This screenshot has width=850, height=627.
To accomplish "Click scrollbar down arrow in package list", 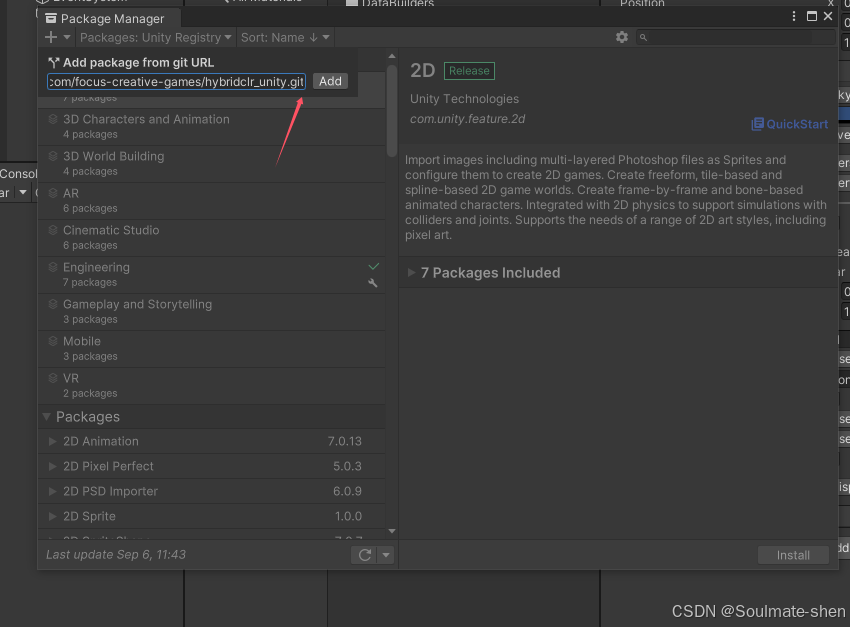I will 392,532.
